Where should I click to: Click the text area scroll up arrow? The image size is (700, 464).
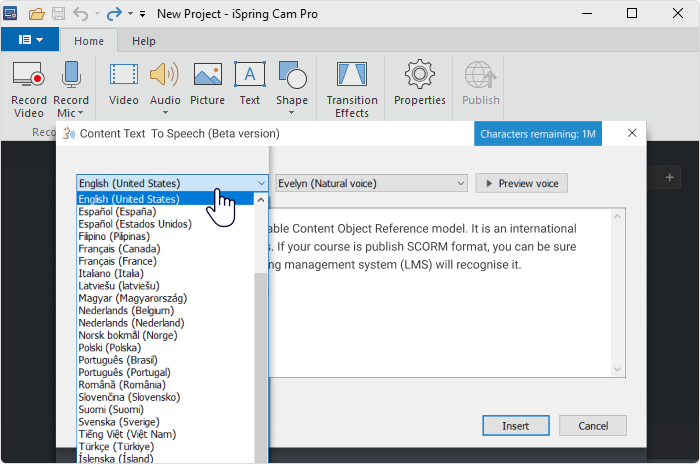[x=617, y=217]
